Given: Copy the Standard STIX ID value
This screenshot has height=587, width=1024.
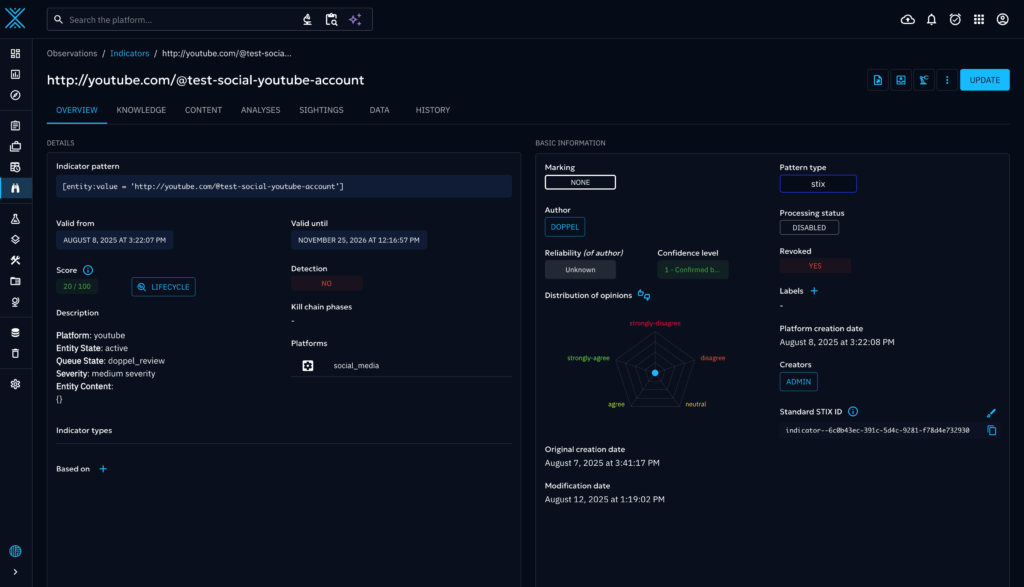Looking at the screenshot, I should (x=992, y=430).
